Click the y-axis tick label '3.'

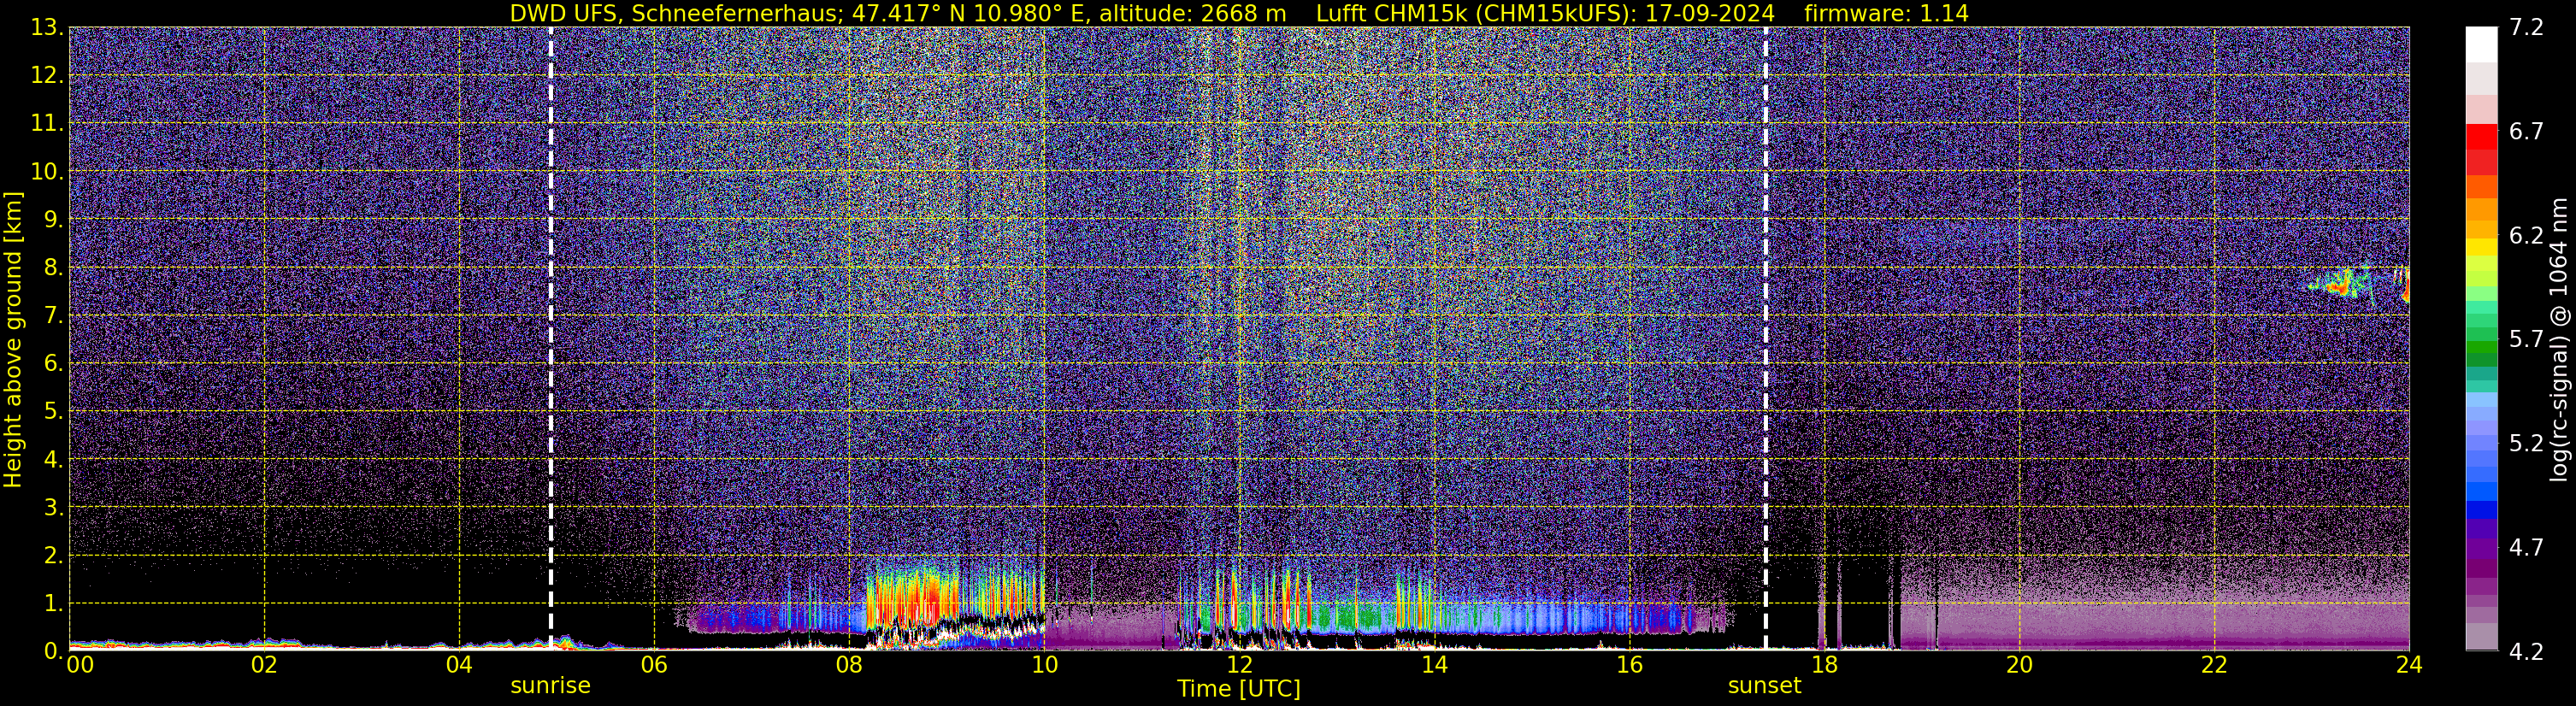[53, 508]
